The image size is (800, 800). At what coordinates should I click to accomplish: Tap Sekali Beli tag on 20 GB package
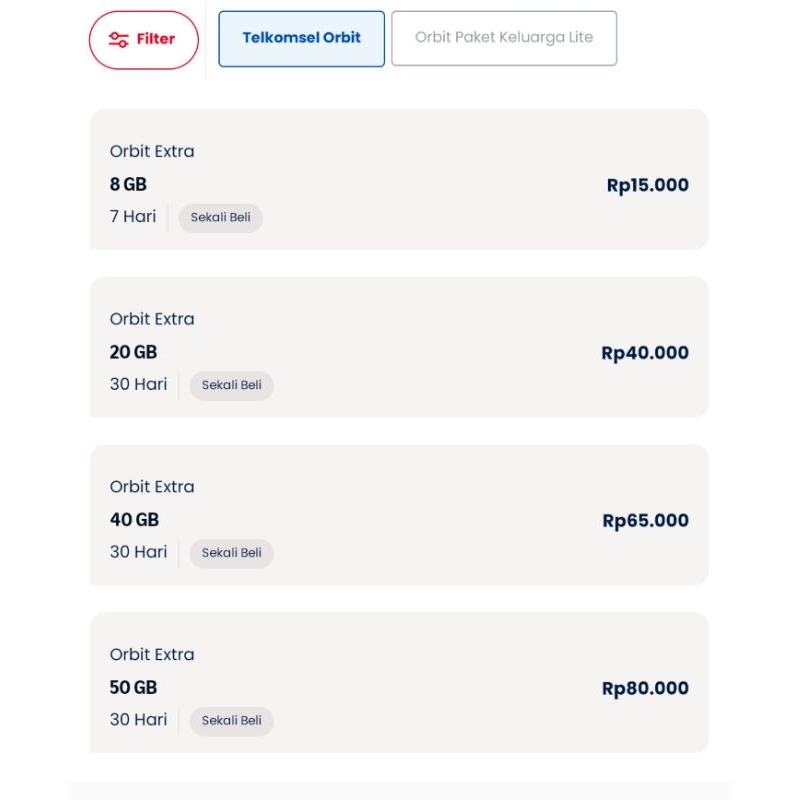click(x=231, y=385)
